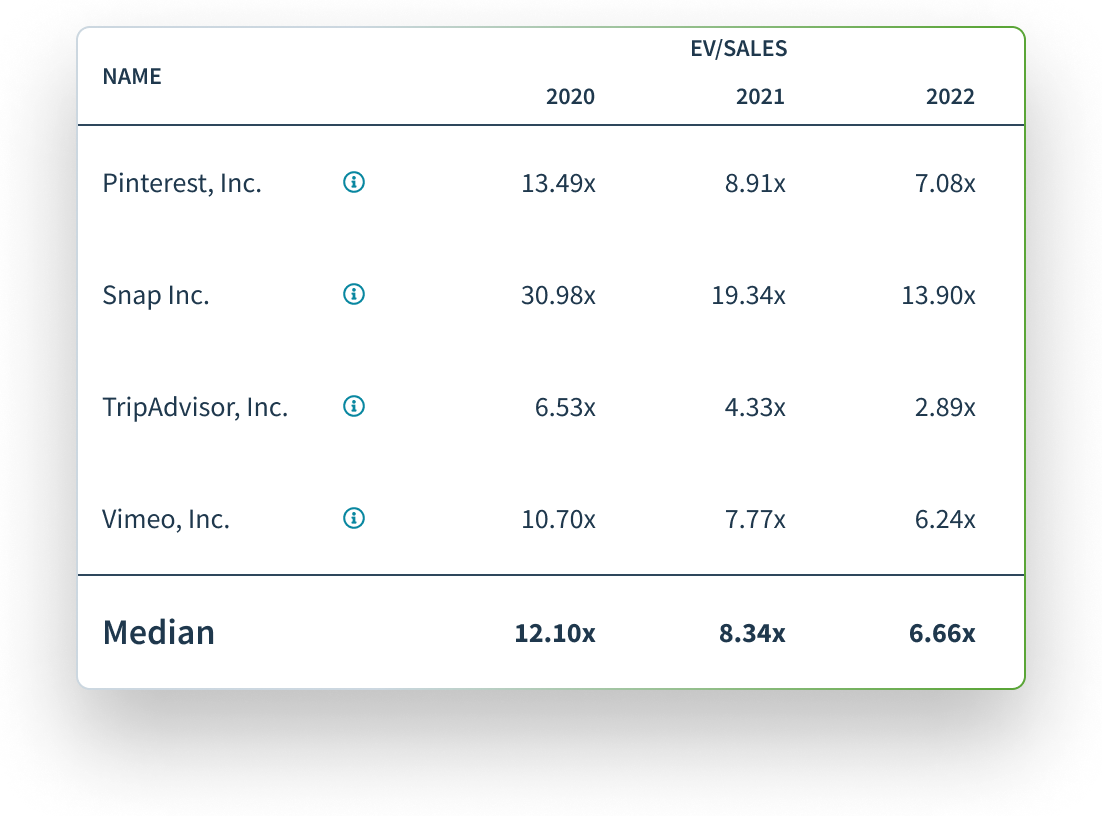This screenshot has width=1102, height=816.
Task: Click the NAME column header
Action: coord(132,77)
